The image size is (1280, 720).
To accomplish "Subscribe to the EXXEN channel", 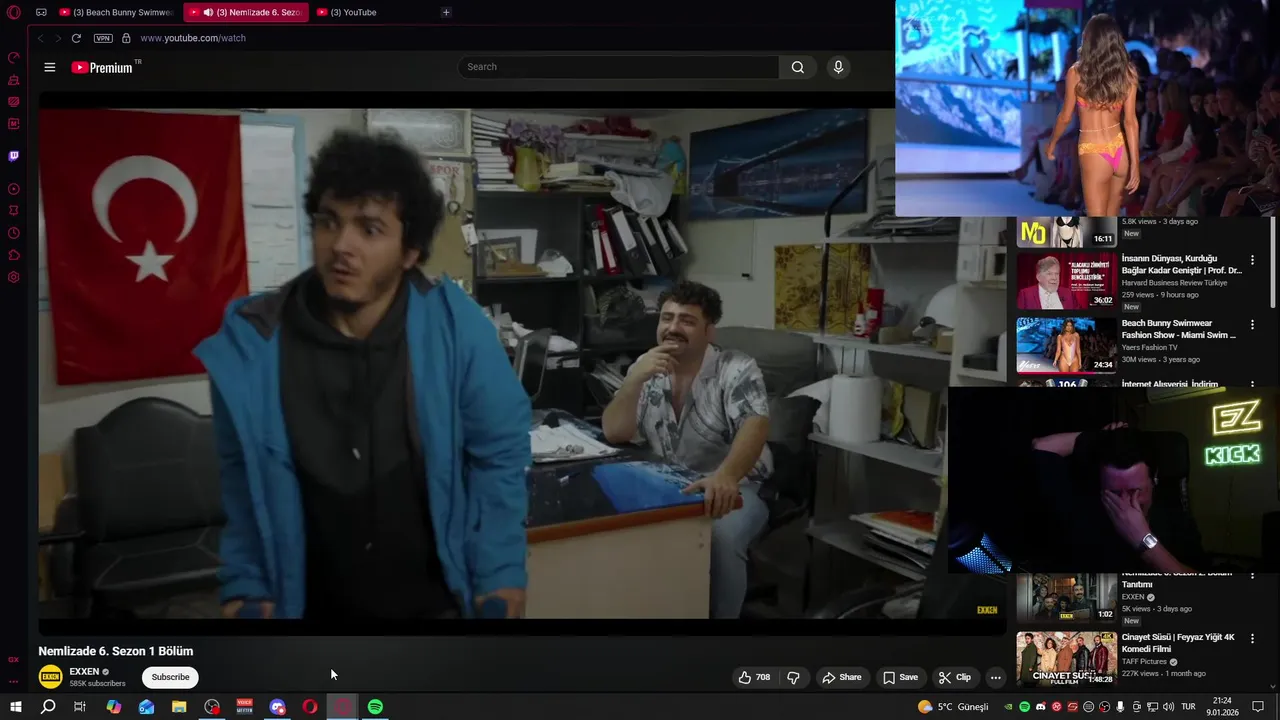I will (x=170, y=677).
